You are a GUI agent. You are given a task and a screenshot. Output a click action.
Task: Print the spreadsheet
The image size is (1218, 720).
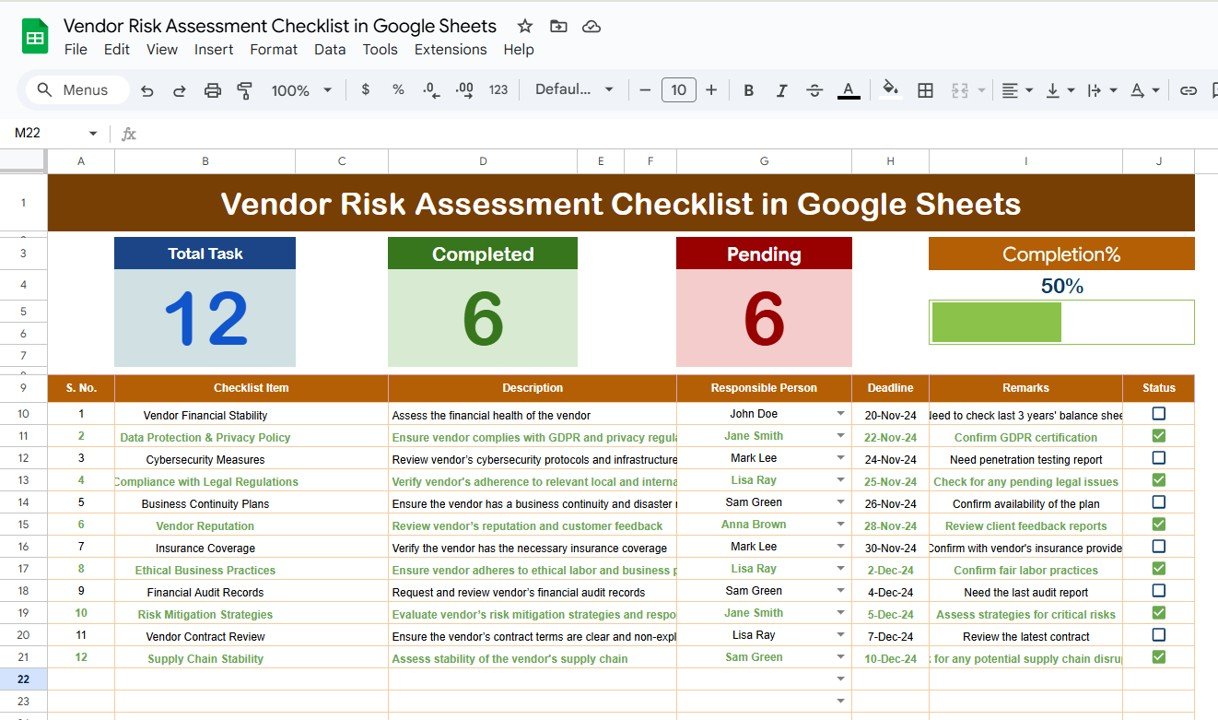(212, 90)
